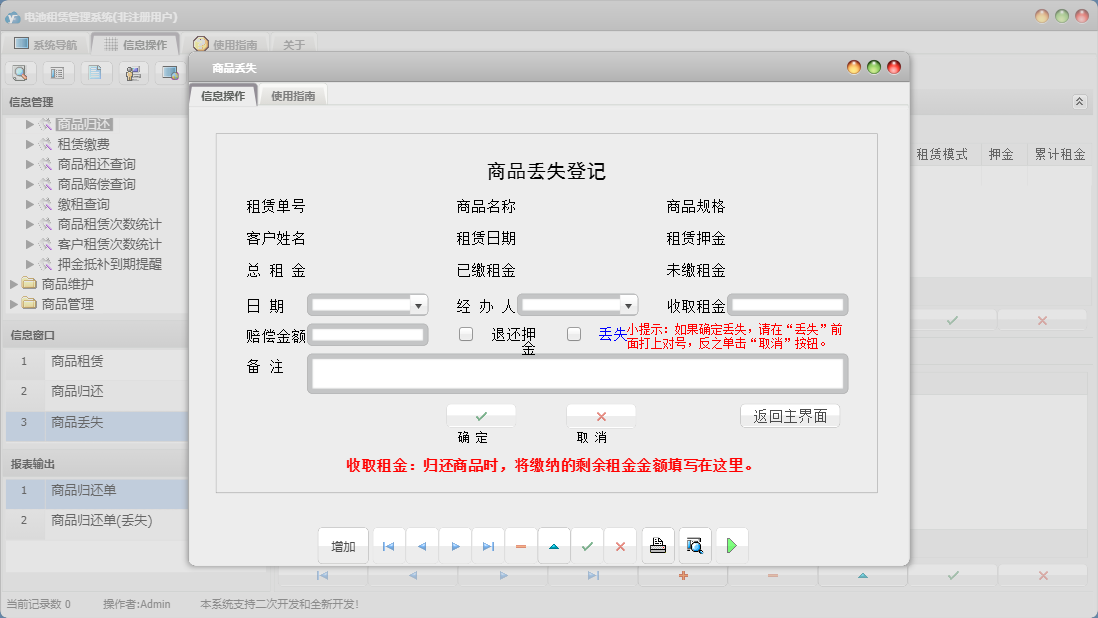
Task: Open the 经办人 dropdown
Action: tap(626, 304)
